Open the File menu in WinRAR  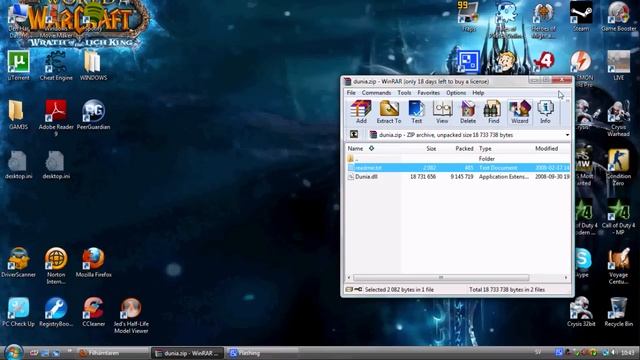[351, 93]
